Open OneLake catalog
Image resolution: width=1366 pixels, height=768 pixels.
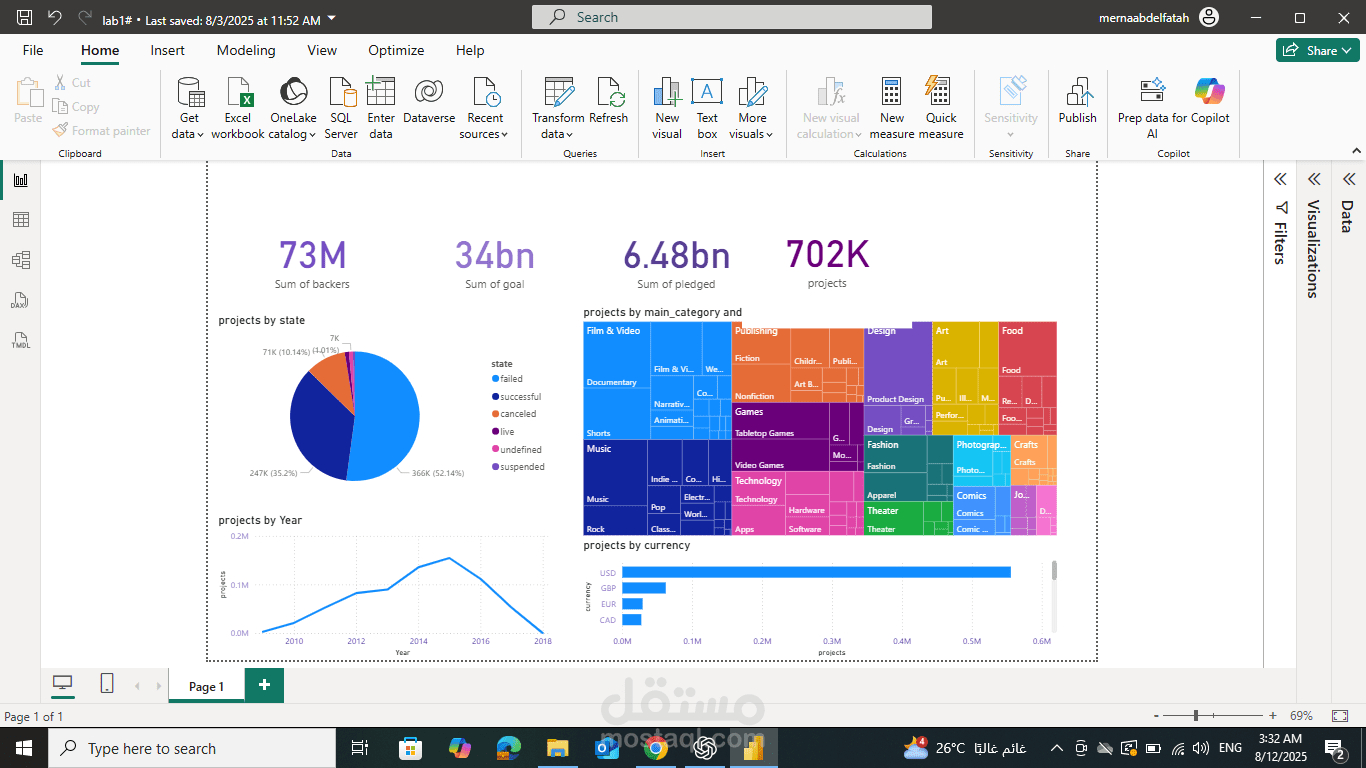tap(293, 108)
